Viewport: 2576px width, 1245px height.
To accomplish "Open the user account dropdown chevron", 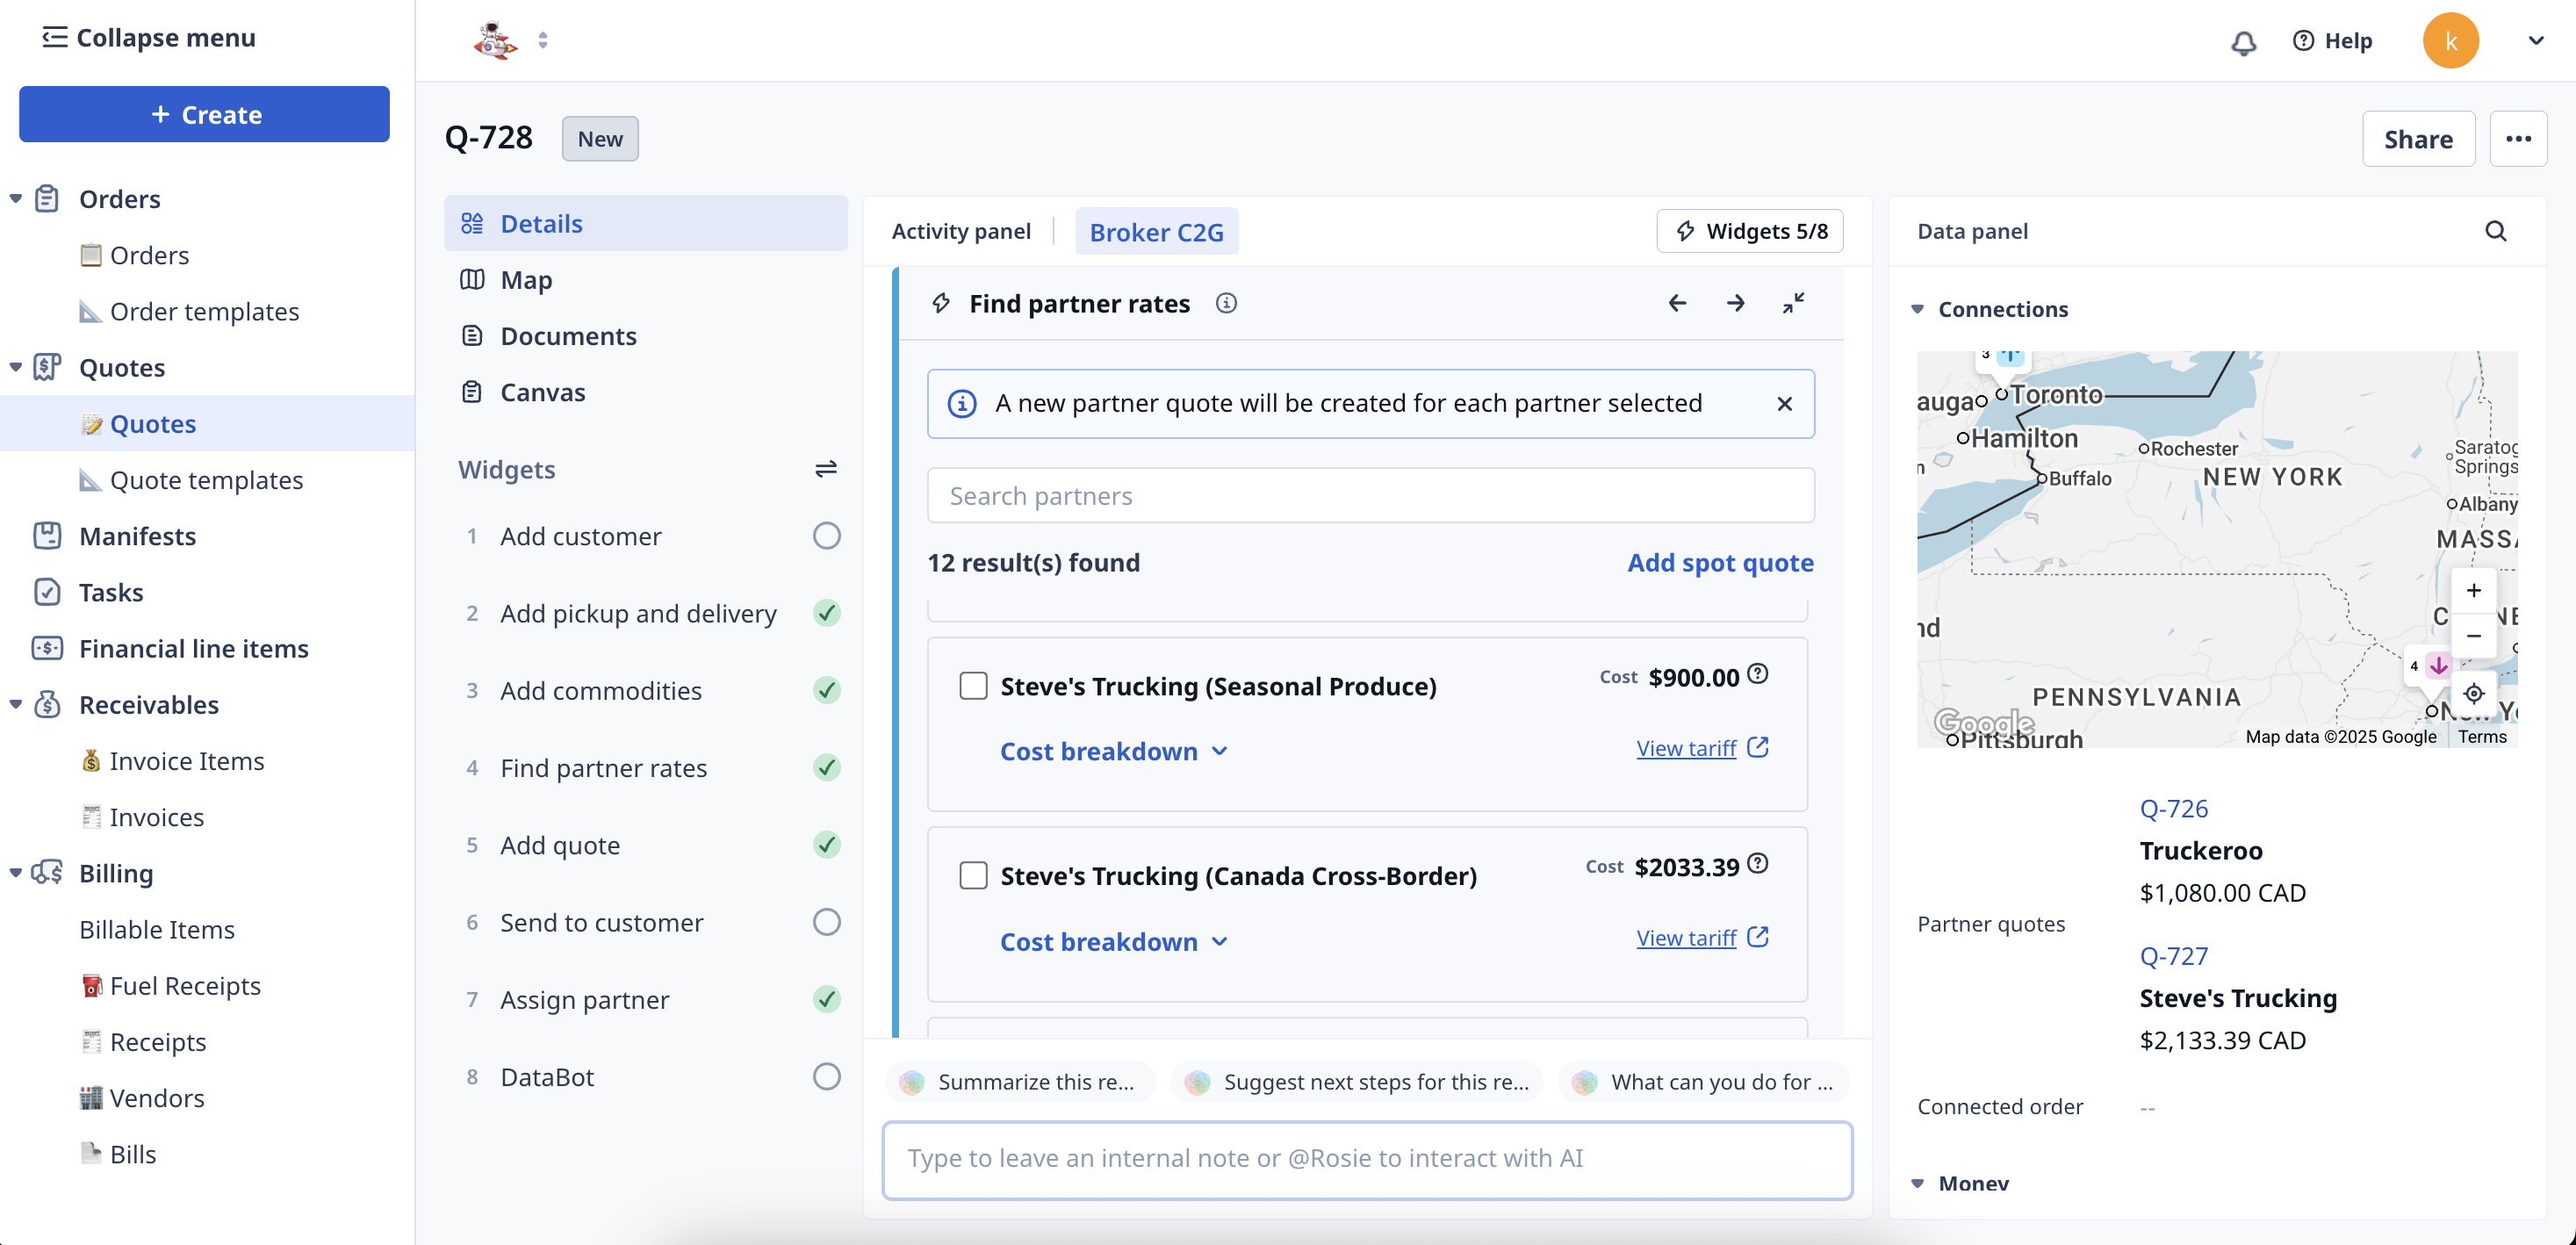I will 2535,41.
